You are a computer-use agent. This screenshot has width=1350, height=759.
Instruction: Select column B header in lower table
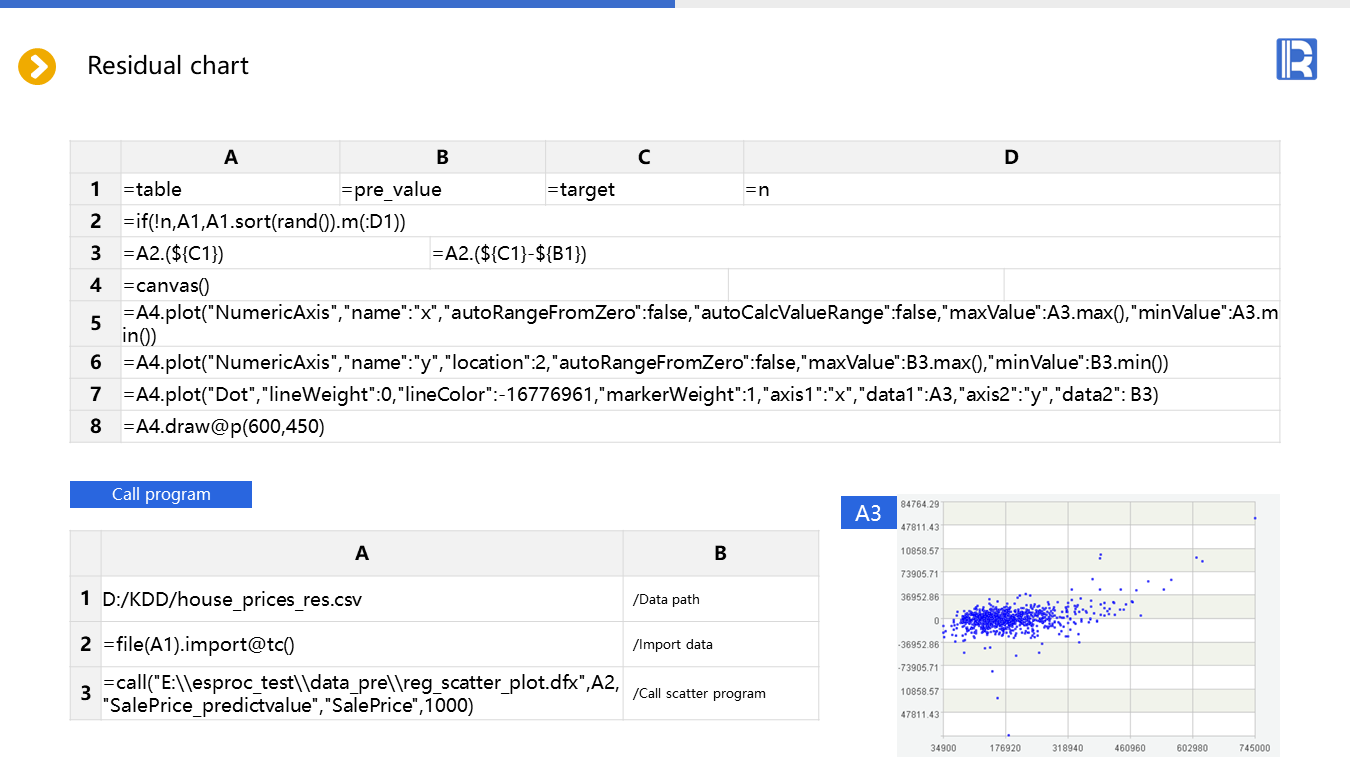720,553
